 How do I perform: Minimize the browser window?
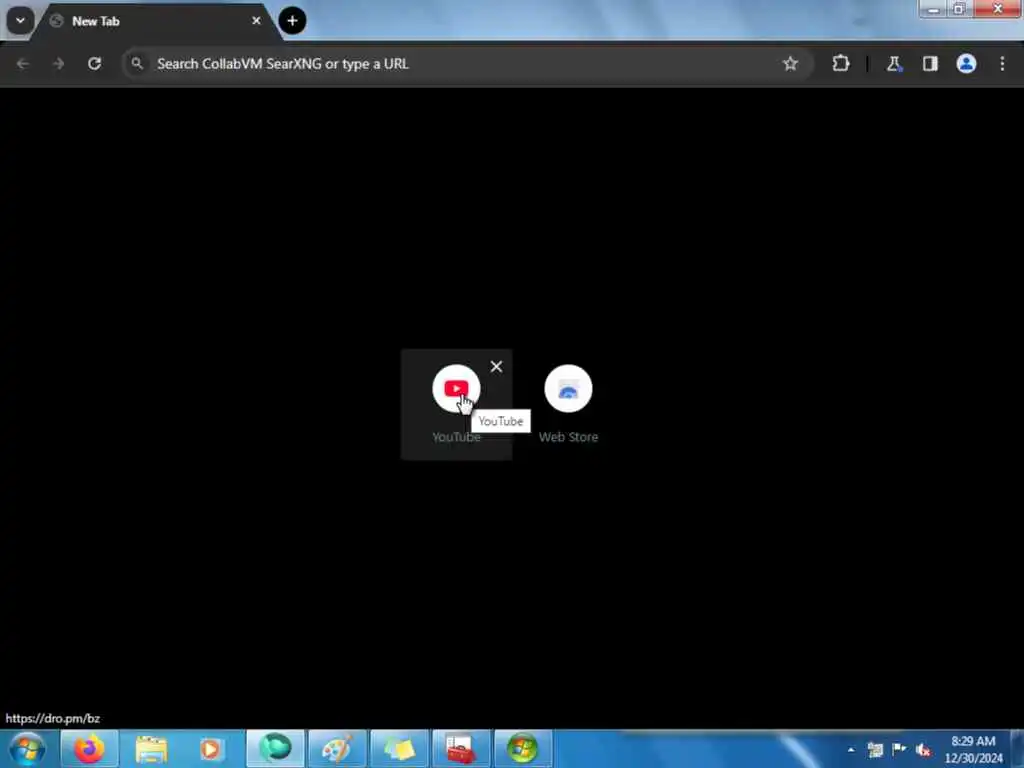tap(933, 9)
